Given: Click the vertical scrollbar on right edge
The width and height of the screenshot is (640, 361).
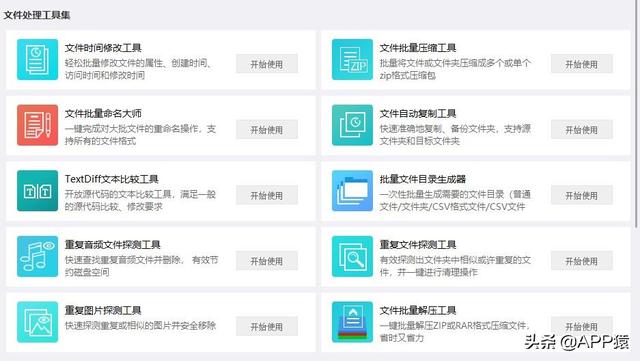Looking at the screenshot, I should (637, 114).
